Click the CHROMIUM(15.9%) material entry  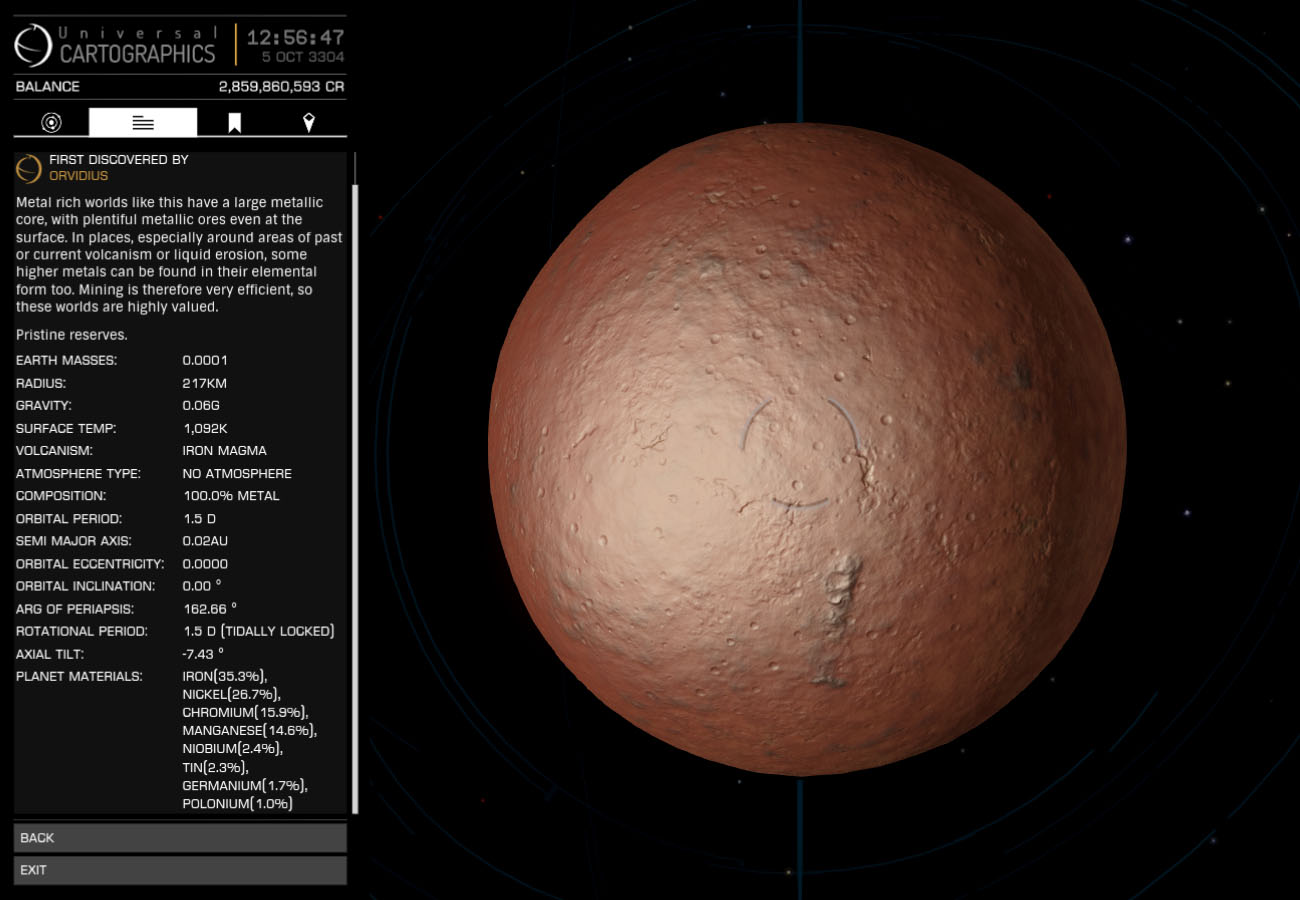(245, 712)
